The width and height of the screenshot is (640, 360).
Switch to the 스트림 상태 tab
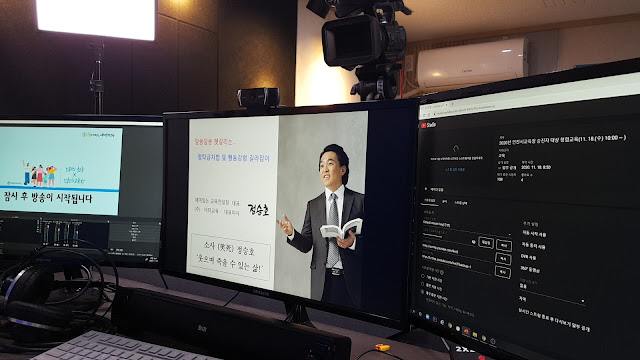461,203
